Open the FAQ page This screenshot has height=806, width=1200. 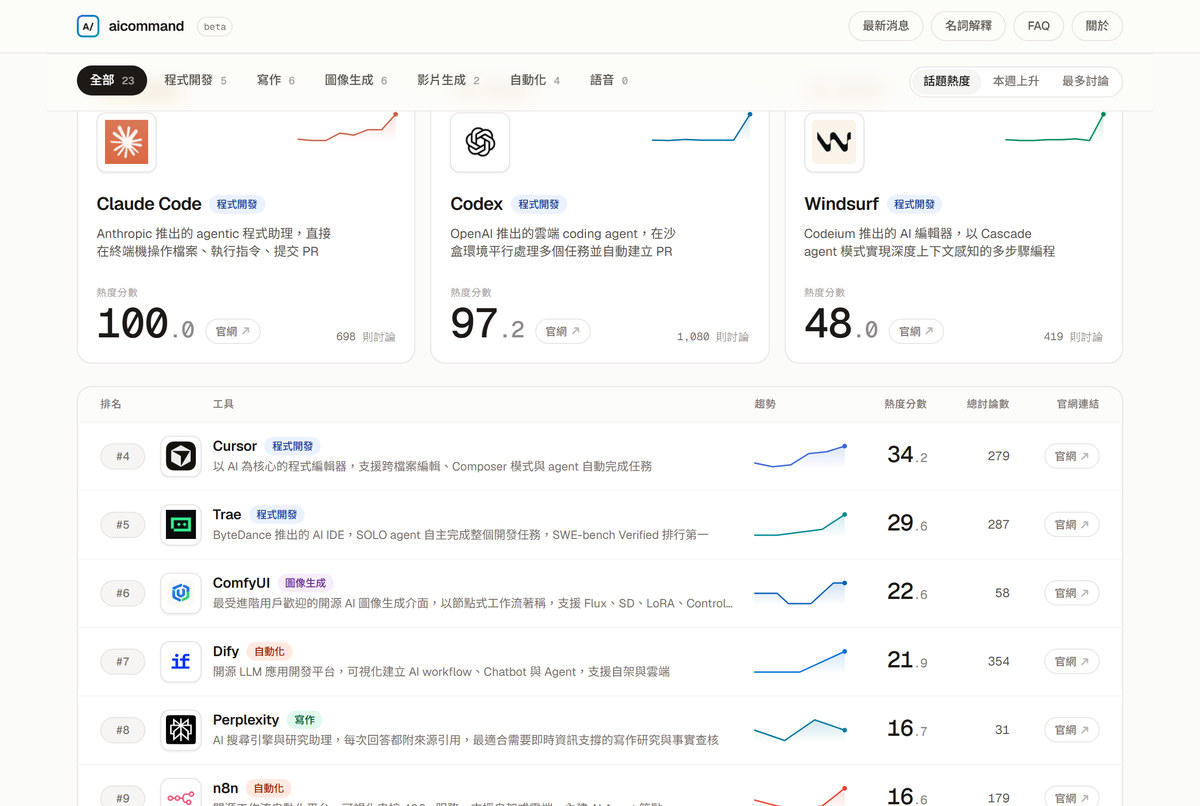coord(1039,26)
